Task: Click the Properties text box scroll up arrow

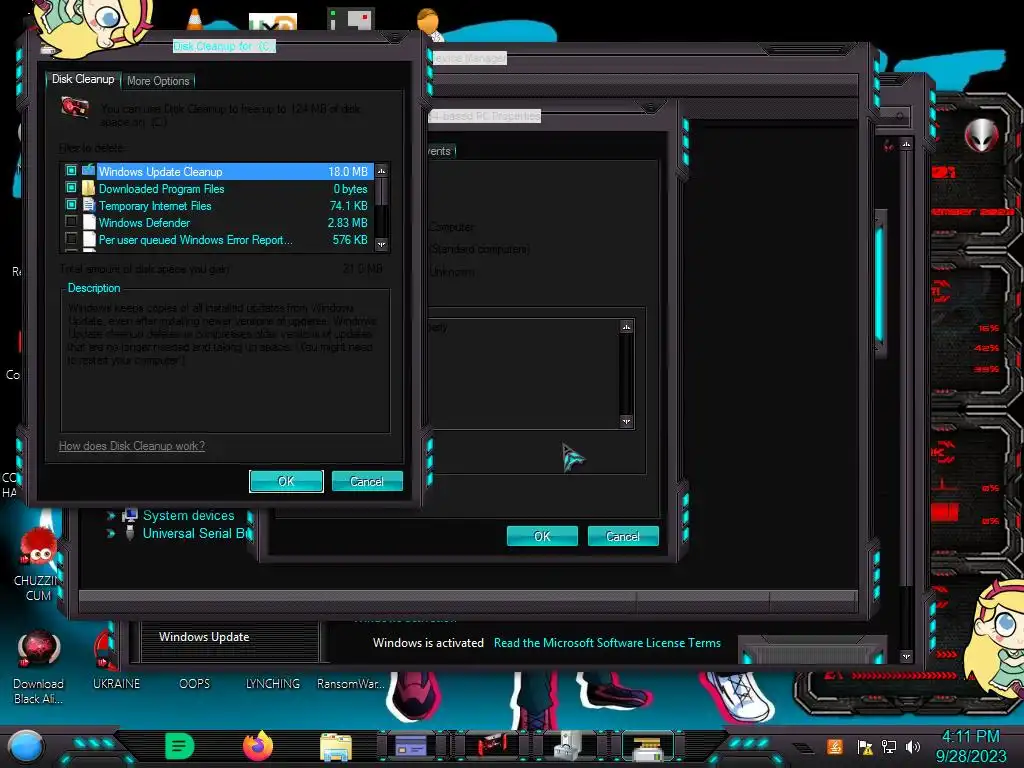Action: click(x=626, y=327)
